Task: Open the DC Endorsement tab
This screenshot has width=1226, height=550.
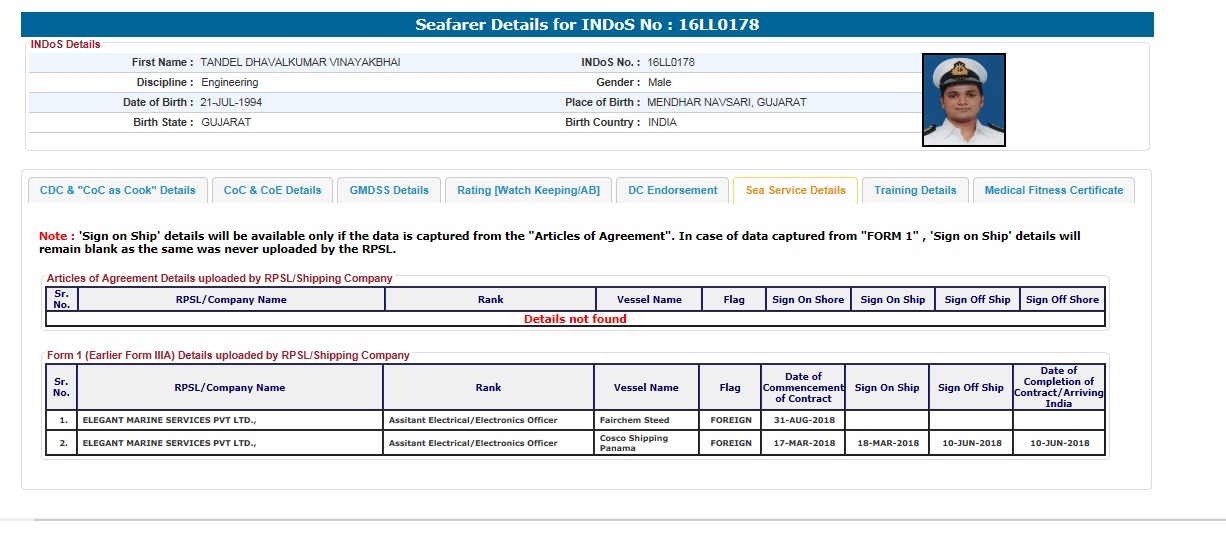Action: coord(672,190)
